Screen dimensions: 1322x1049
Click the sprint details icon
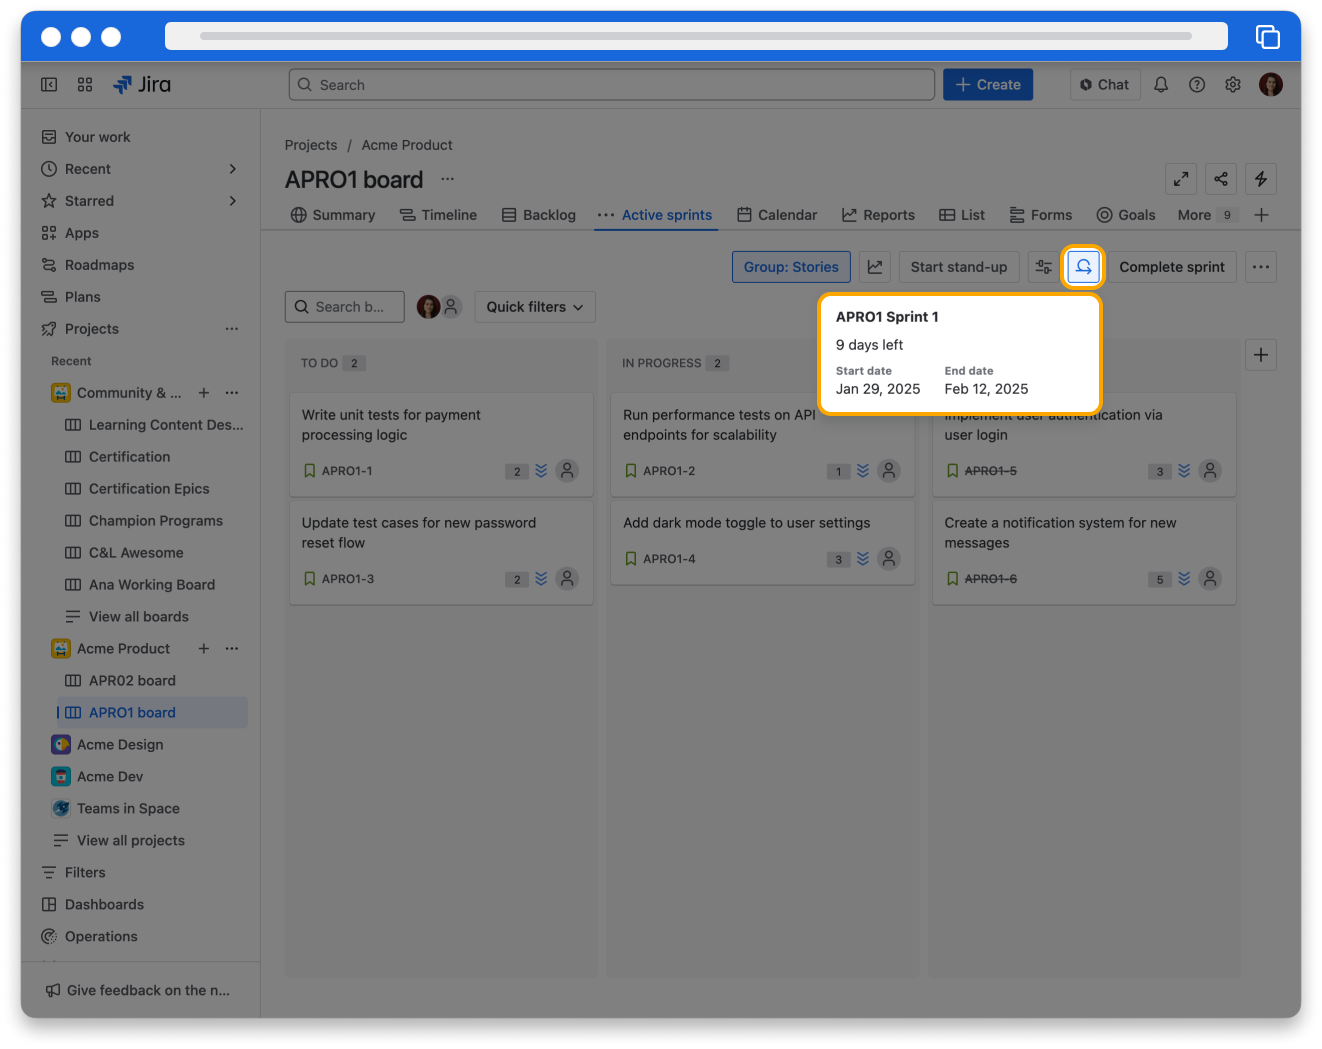click(x=1083, y=267)
